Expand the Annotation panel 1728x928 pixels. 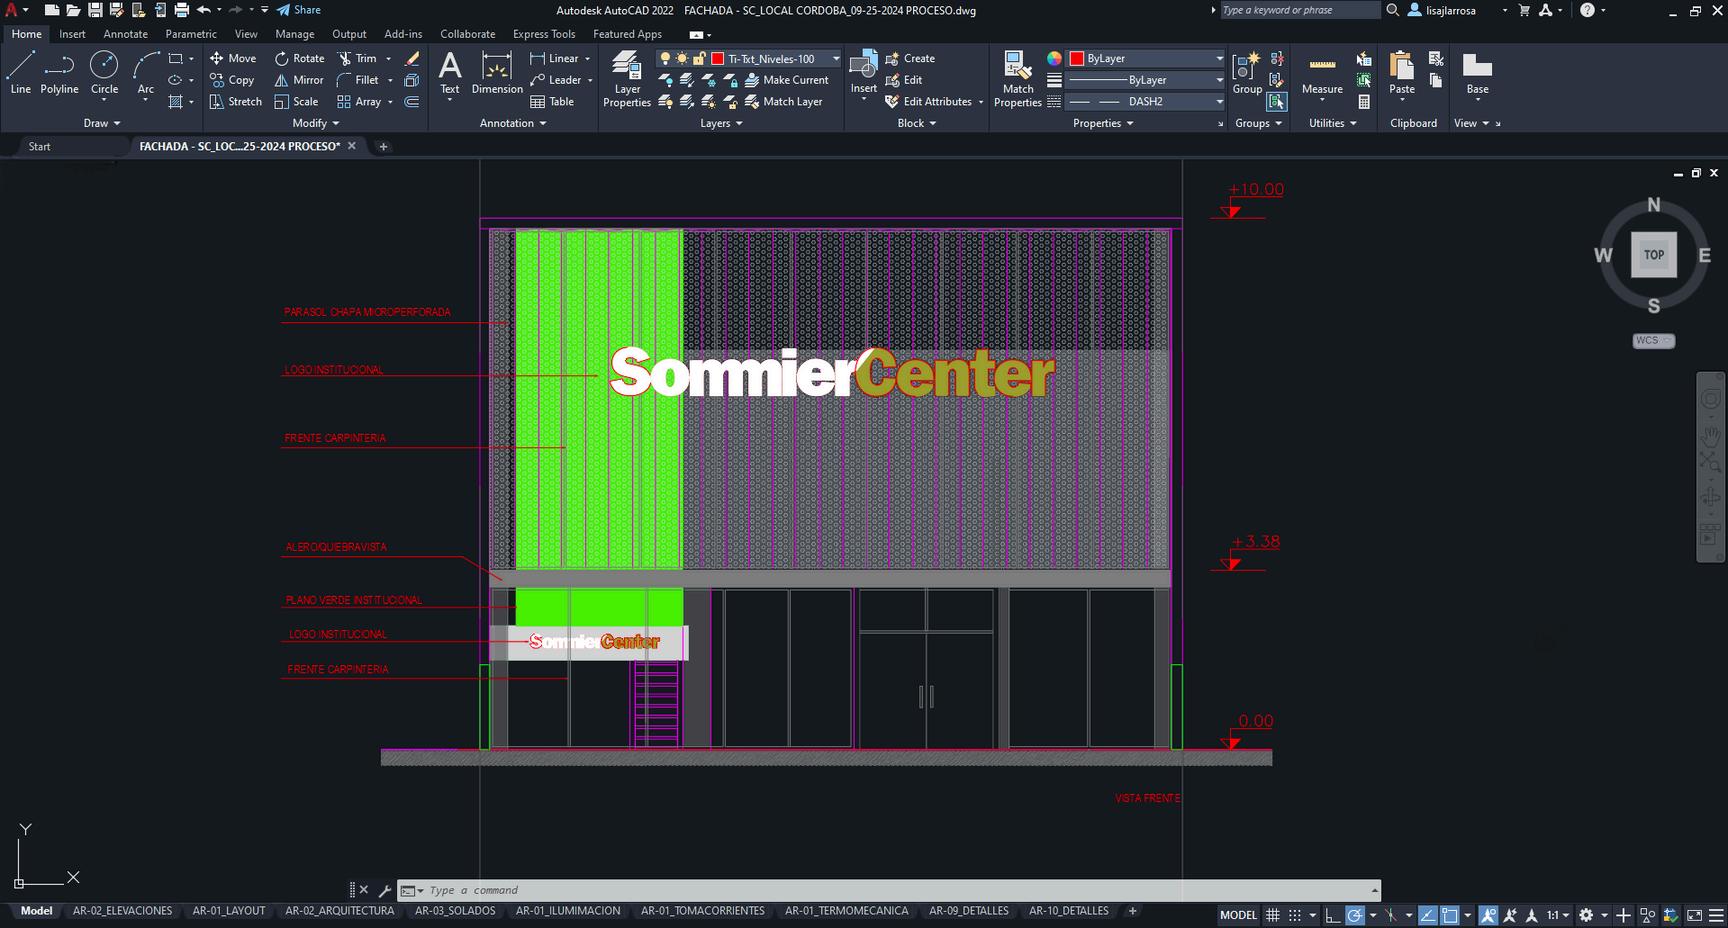tap(513, 123)
